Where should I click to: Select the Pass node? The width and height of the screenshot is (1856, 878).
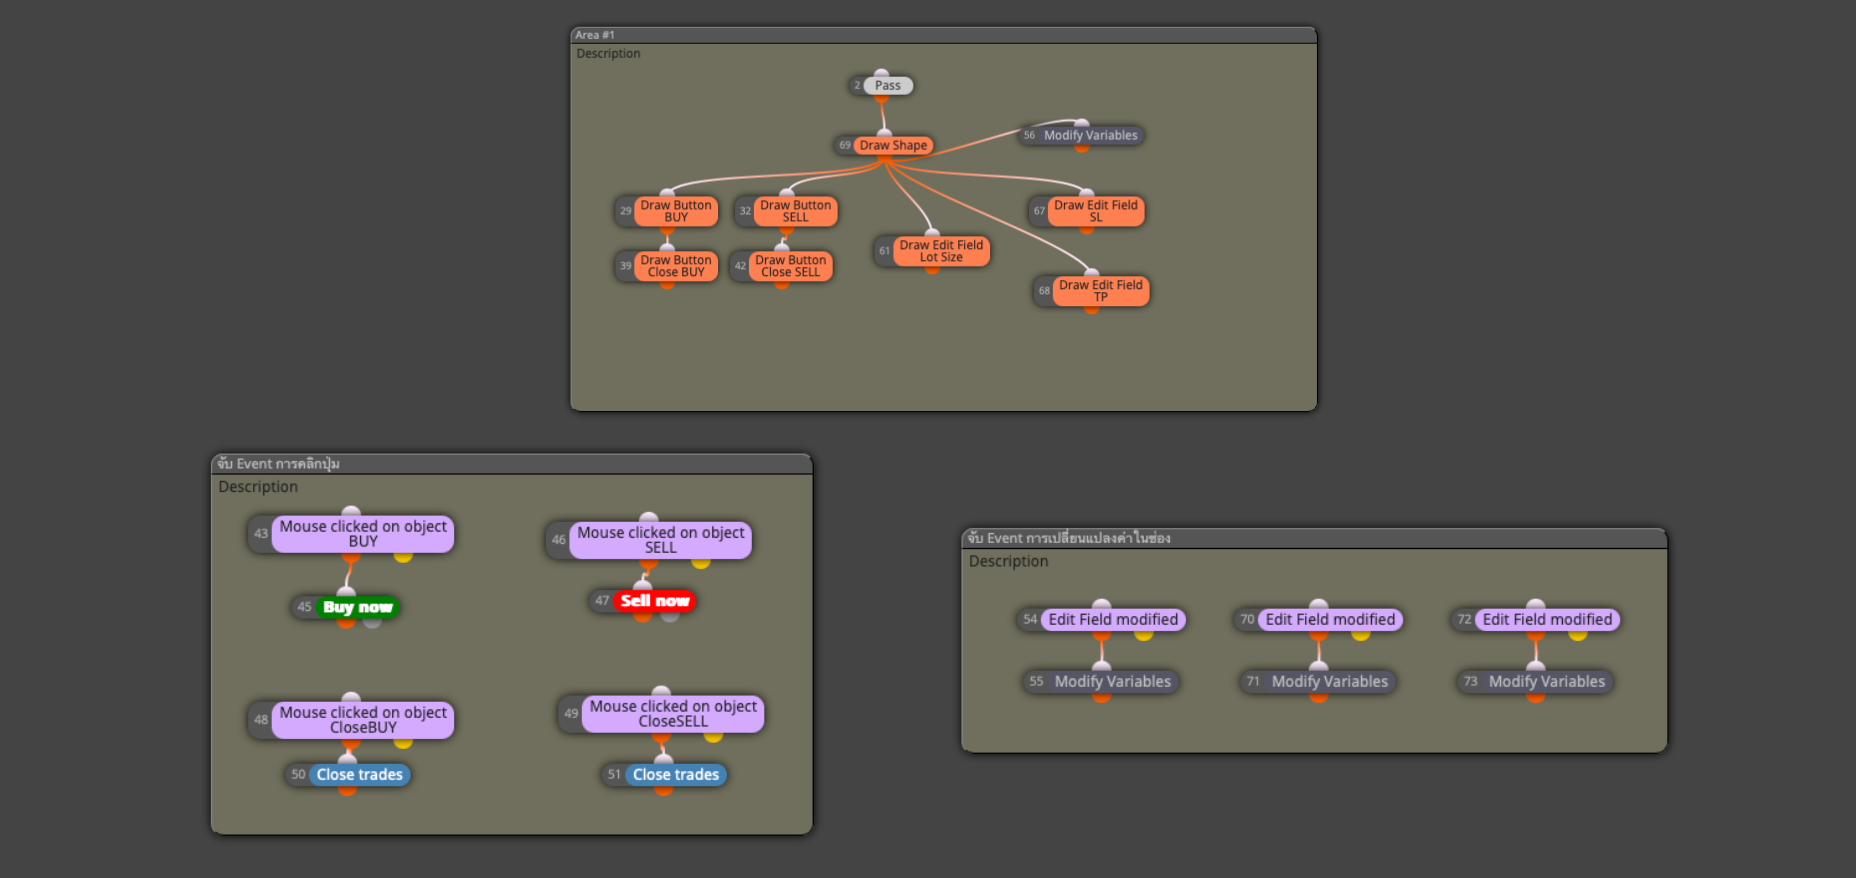887,86
